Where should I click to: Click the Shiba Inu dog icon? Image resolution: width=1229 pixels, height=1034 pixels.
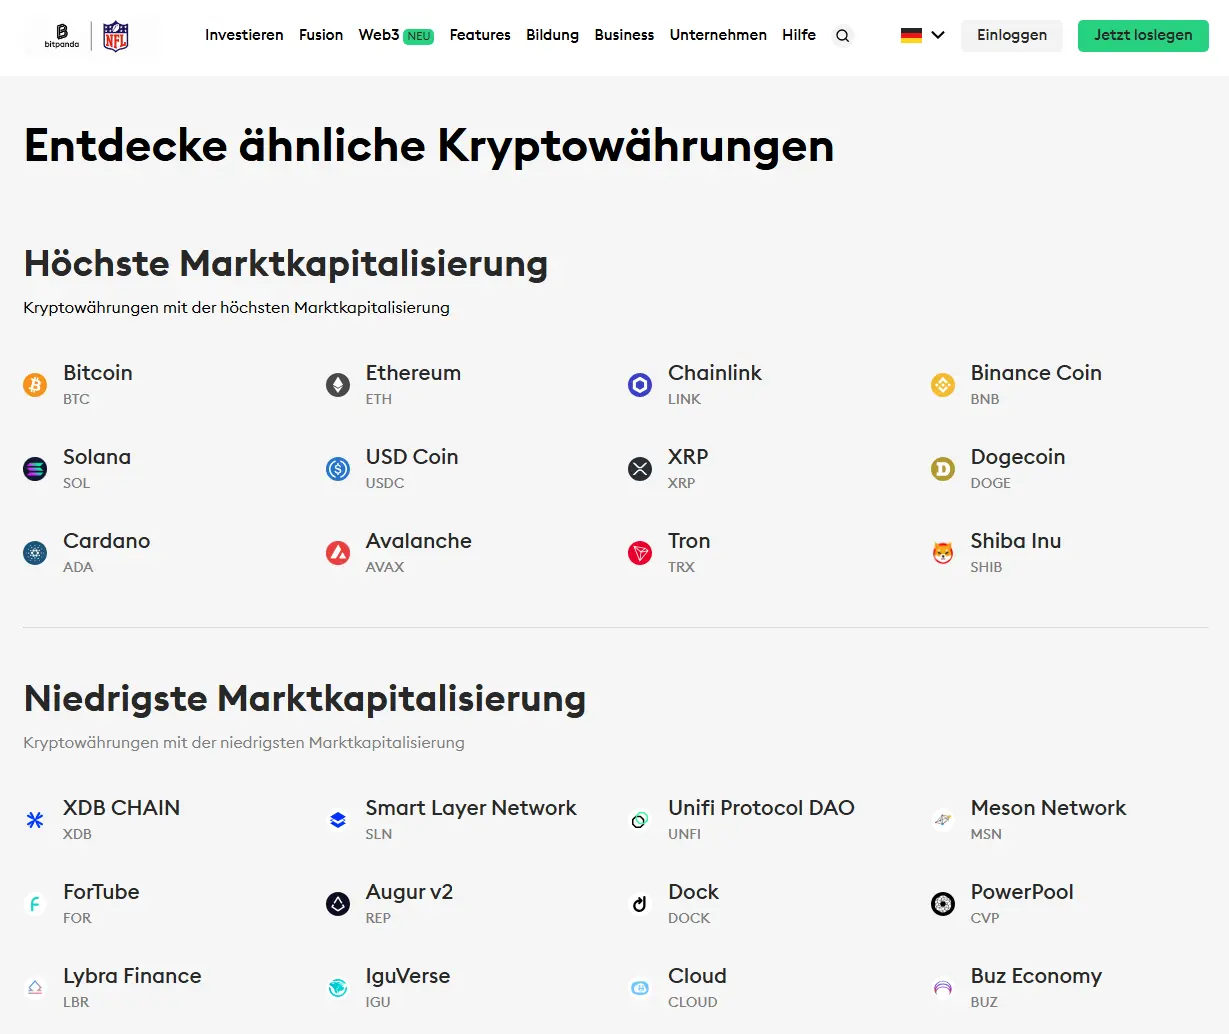943,552
